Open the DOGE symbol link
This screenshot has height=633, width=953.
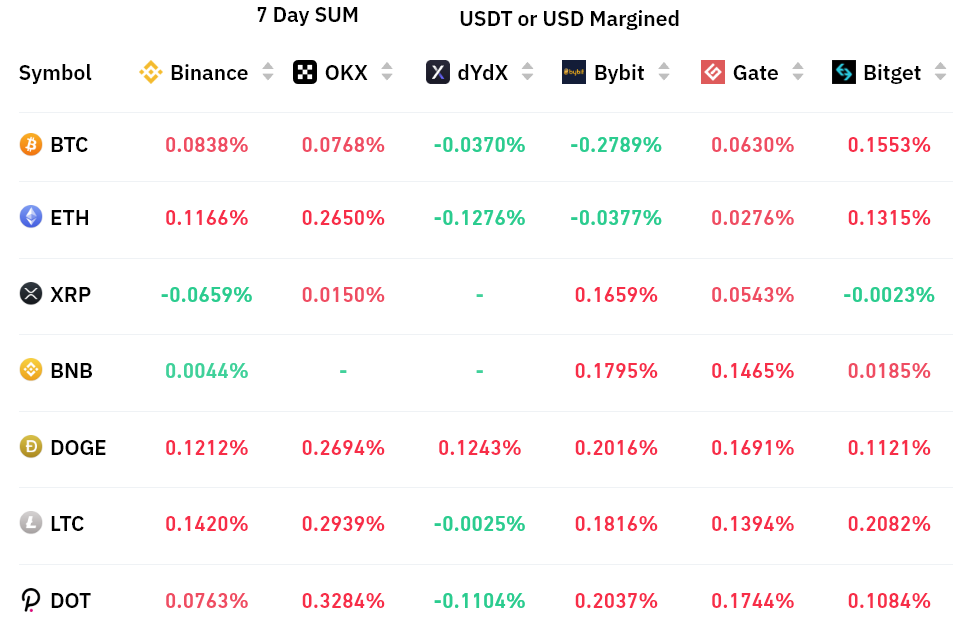pos(78,447)
